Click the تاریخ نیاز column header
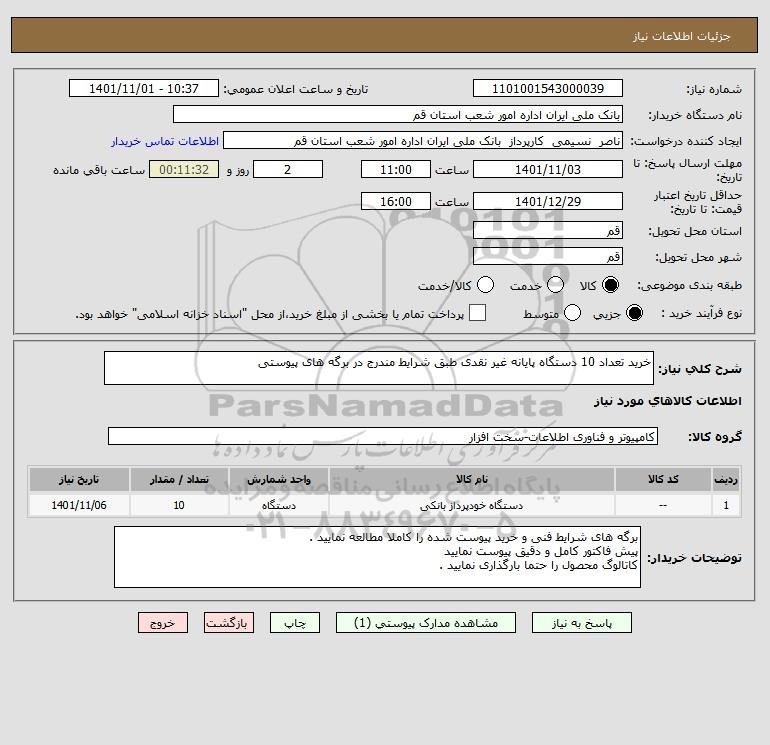The image size is (770, 745). pyautogui.click(x=79, y=479)
